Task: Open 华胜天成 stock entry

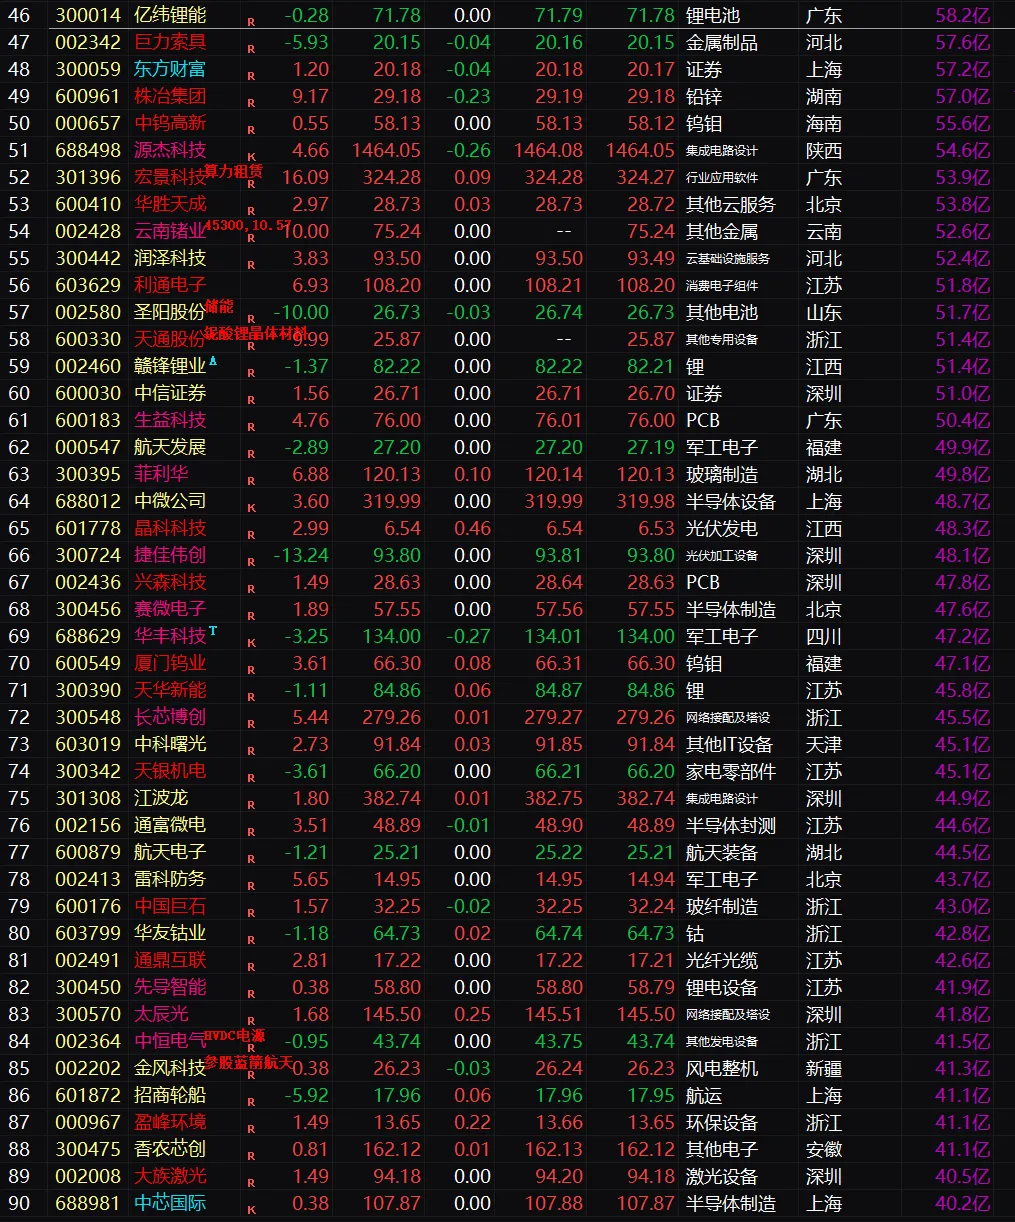Action: pyautogui.click(x=170, y=204)
